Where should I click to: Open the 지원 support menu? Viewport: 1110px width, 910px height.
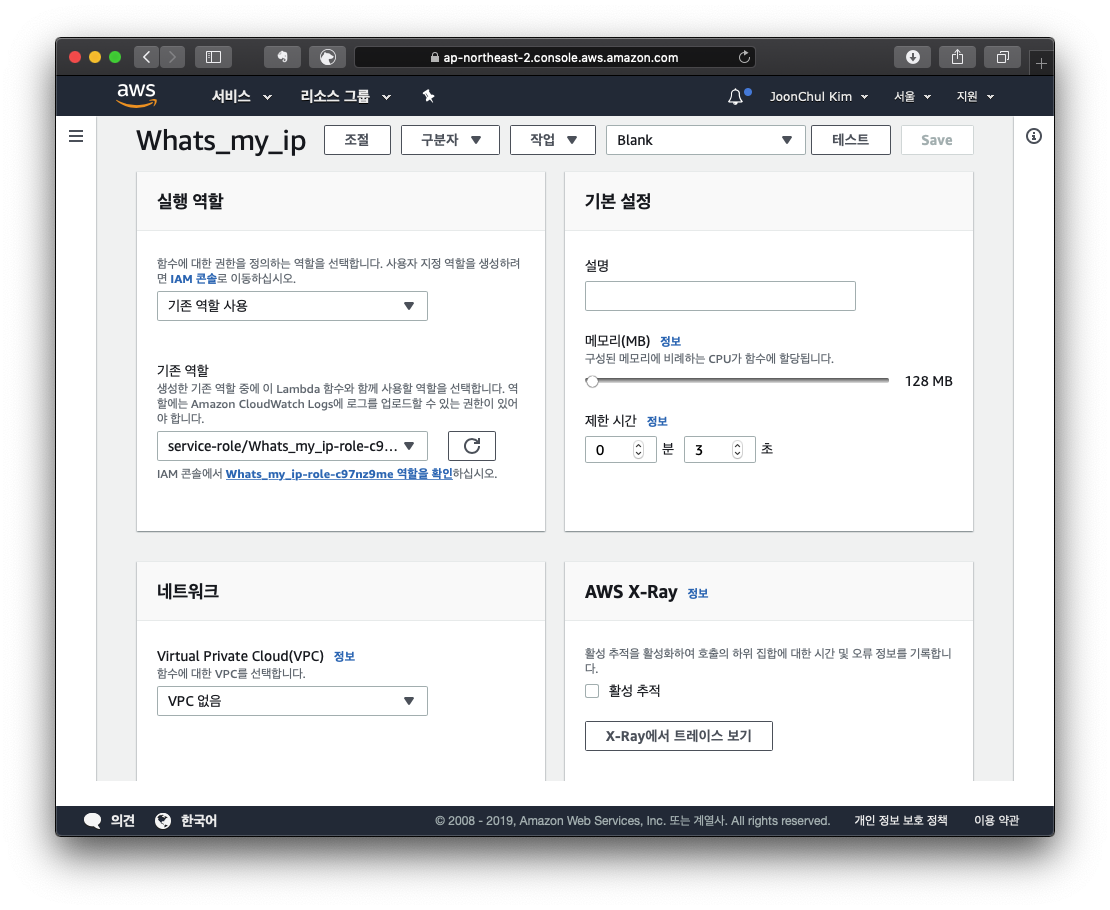(975, 96)
